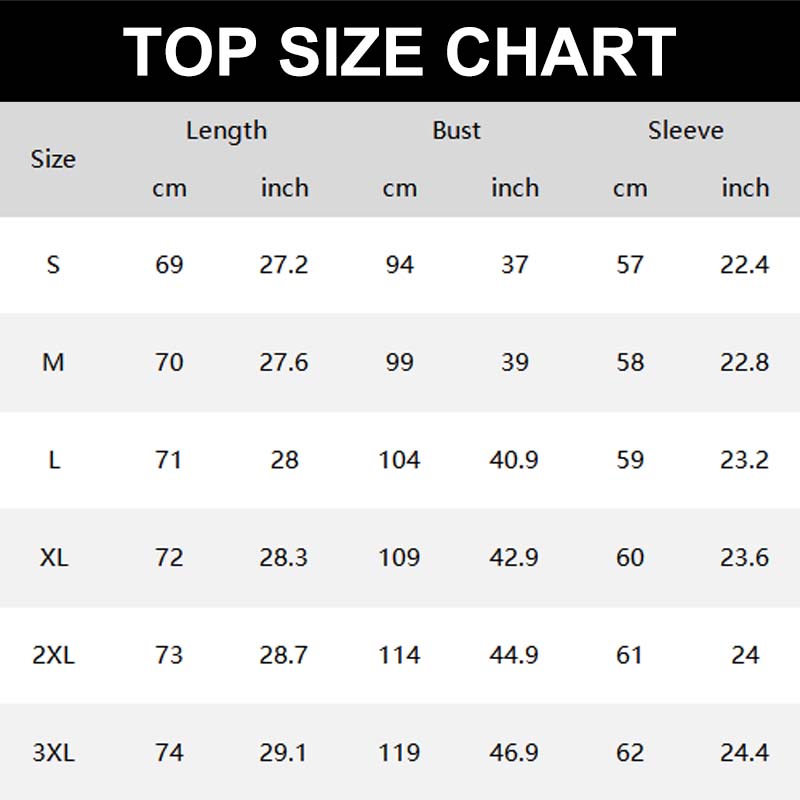800x800 pixels.
Task: Click the L size row label
Action: [53, 460]
